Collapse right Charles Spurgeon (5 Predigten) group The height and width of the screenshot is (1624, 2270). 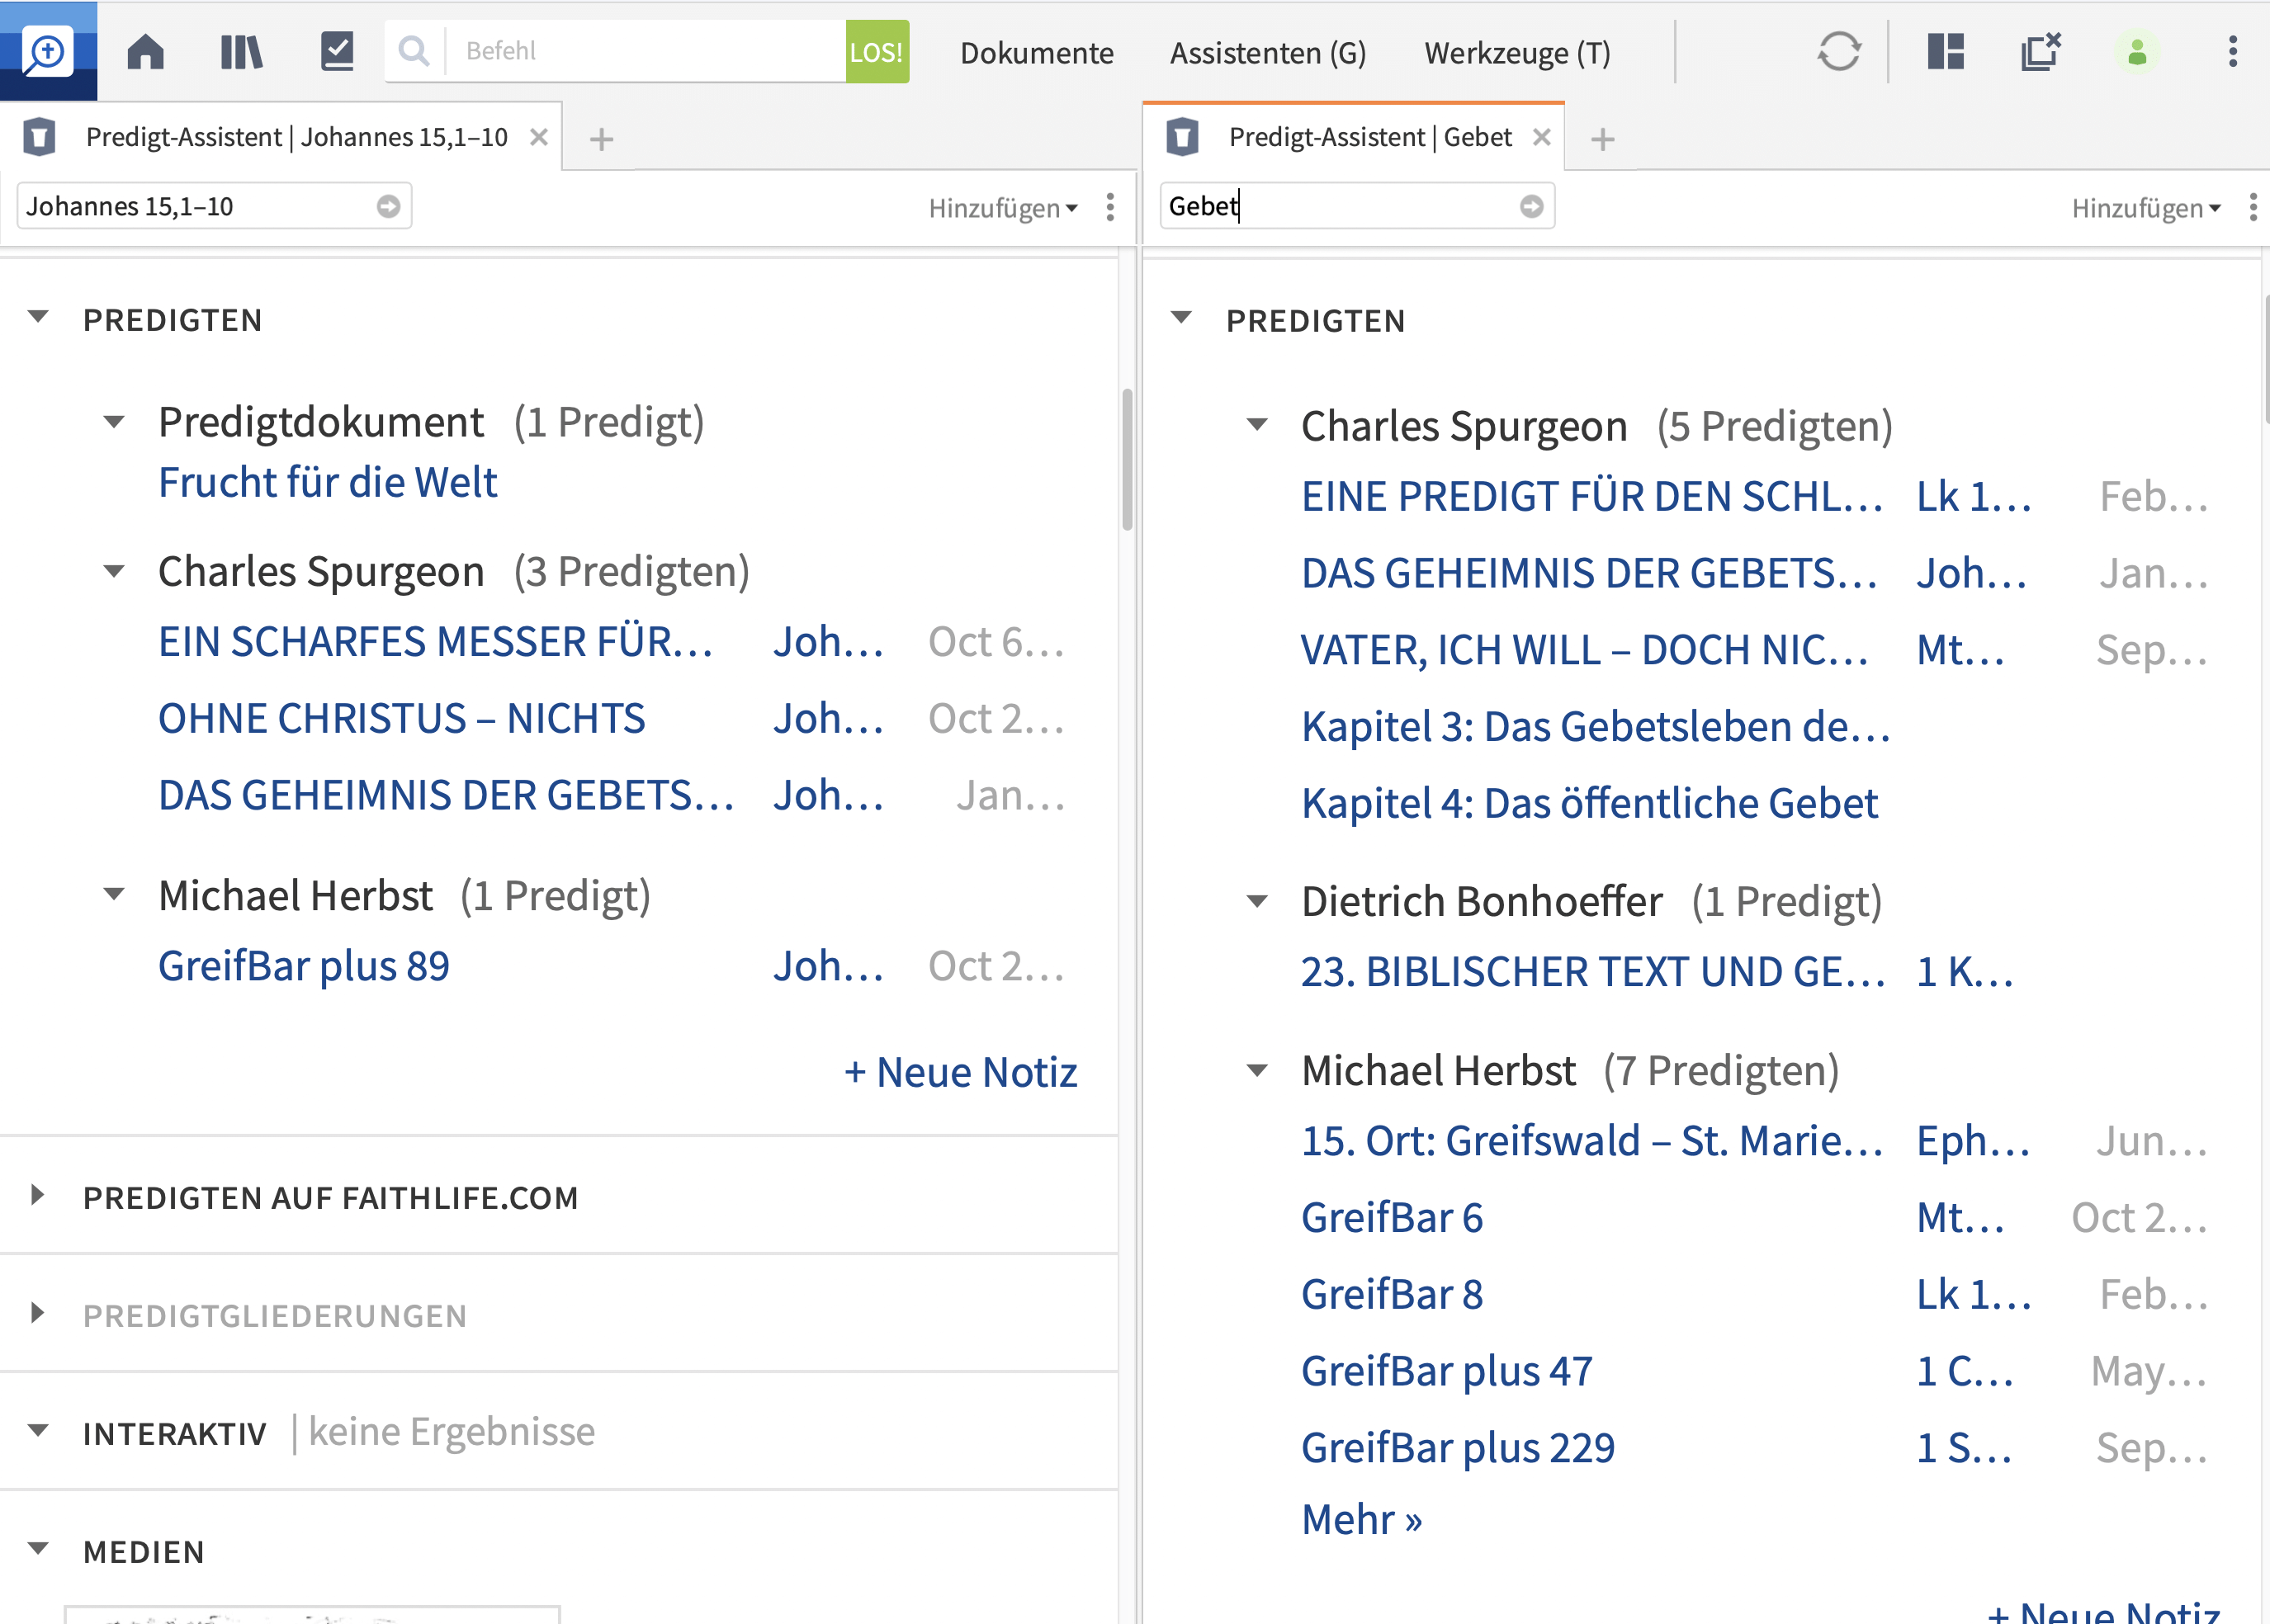[1258, 425]
